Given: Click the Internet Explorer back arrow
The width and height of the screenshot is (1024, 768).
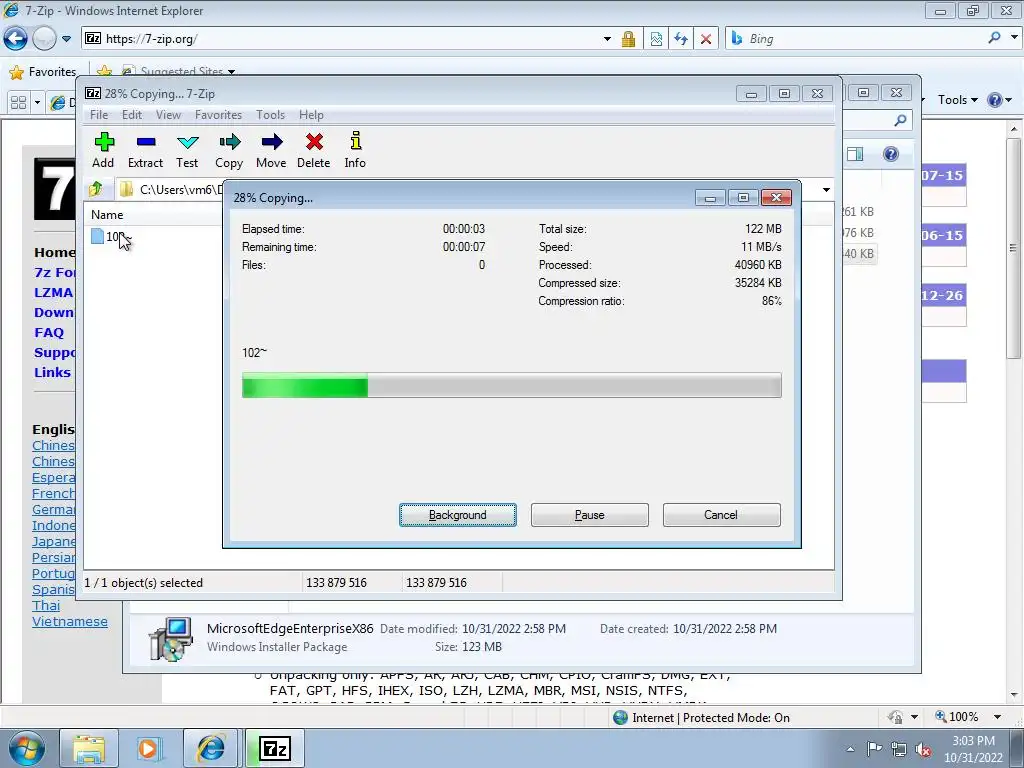Looking at the screenshot, I should coord(16,39).
